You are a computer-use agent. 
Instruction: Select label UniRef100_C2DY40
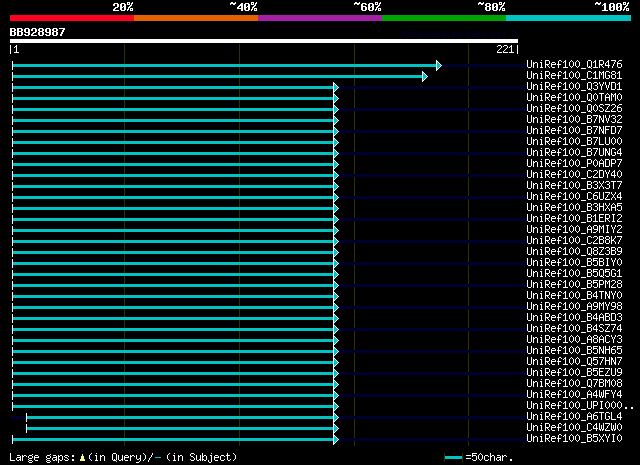(574, 174)
